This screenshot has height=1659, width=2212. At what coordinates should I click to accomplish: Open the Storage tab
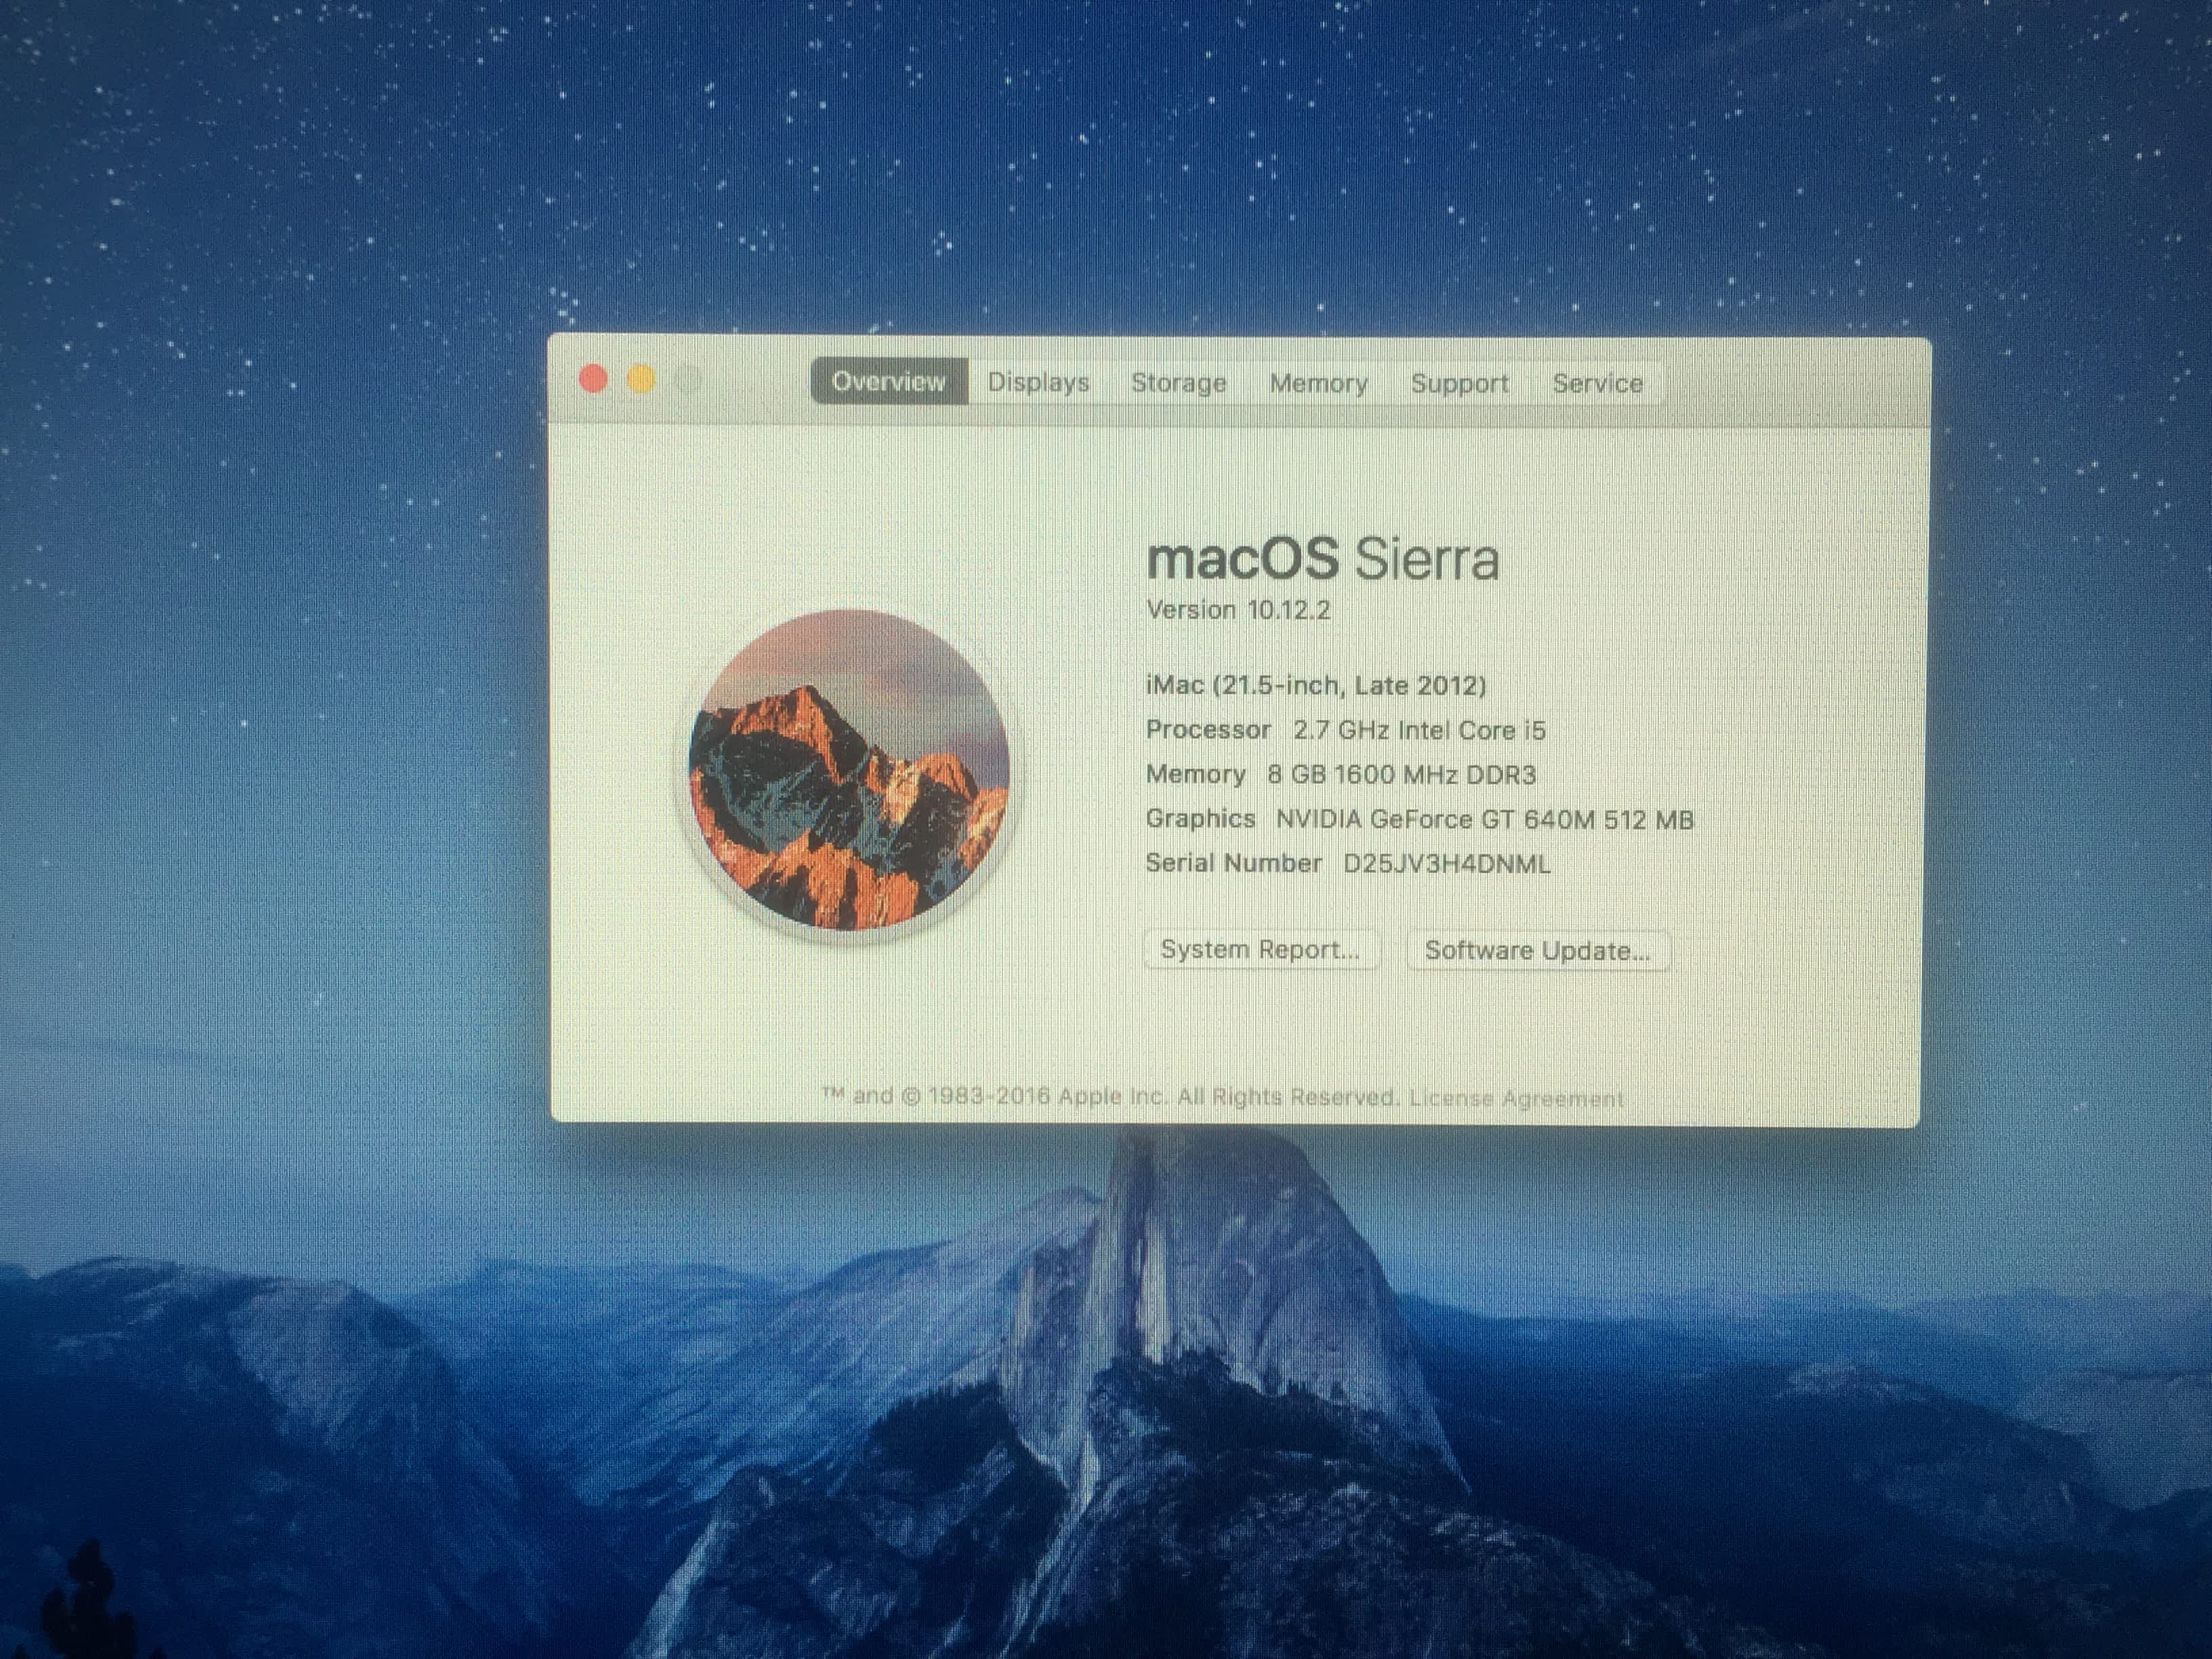click(1178, 382)
